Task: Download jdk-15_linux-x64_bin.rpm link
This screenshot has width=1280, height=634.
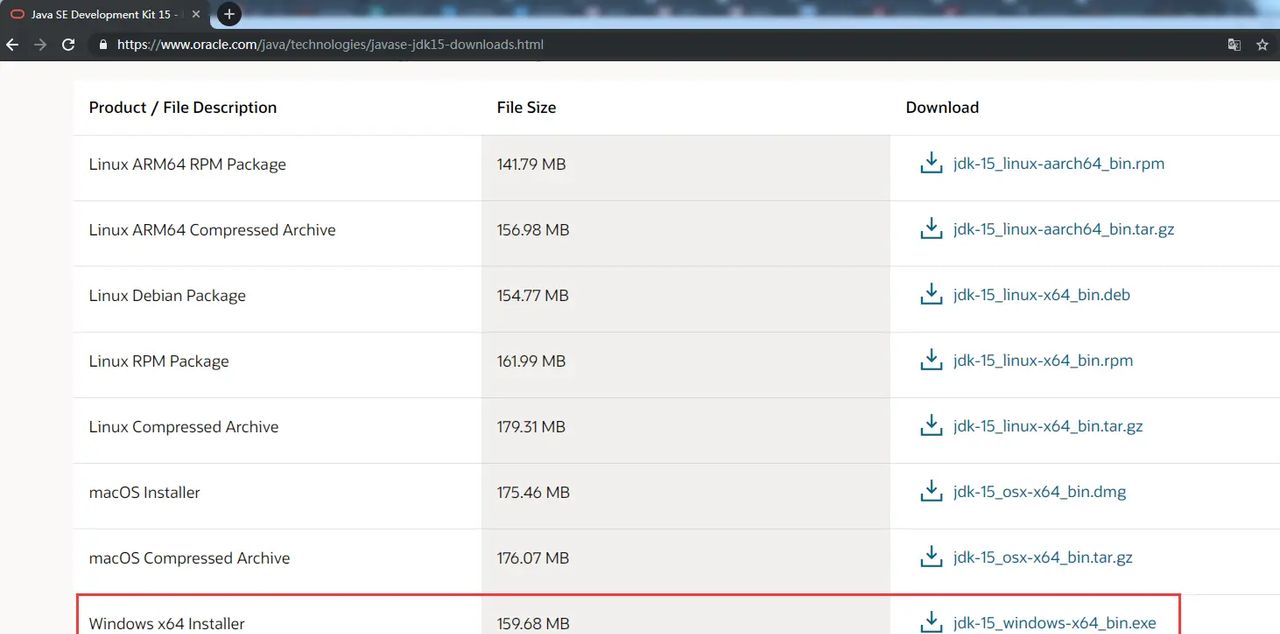Action: [1043, 361]
